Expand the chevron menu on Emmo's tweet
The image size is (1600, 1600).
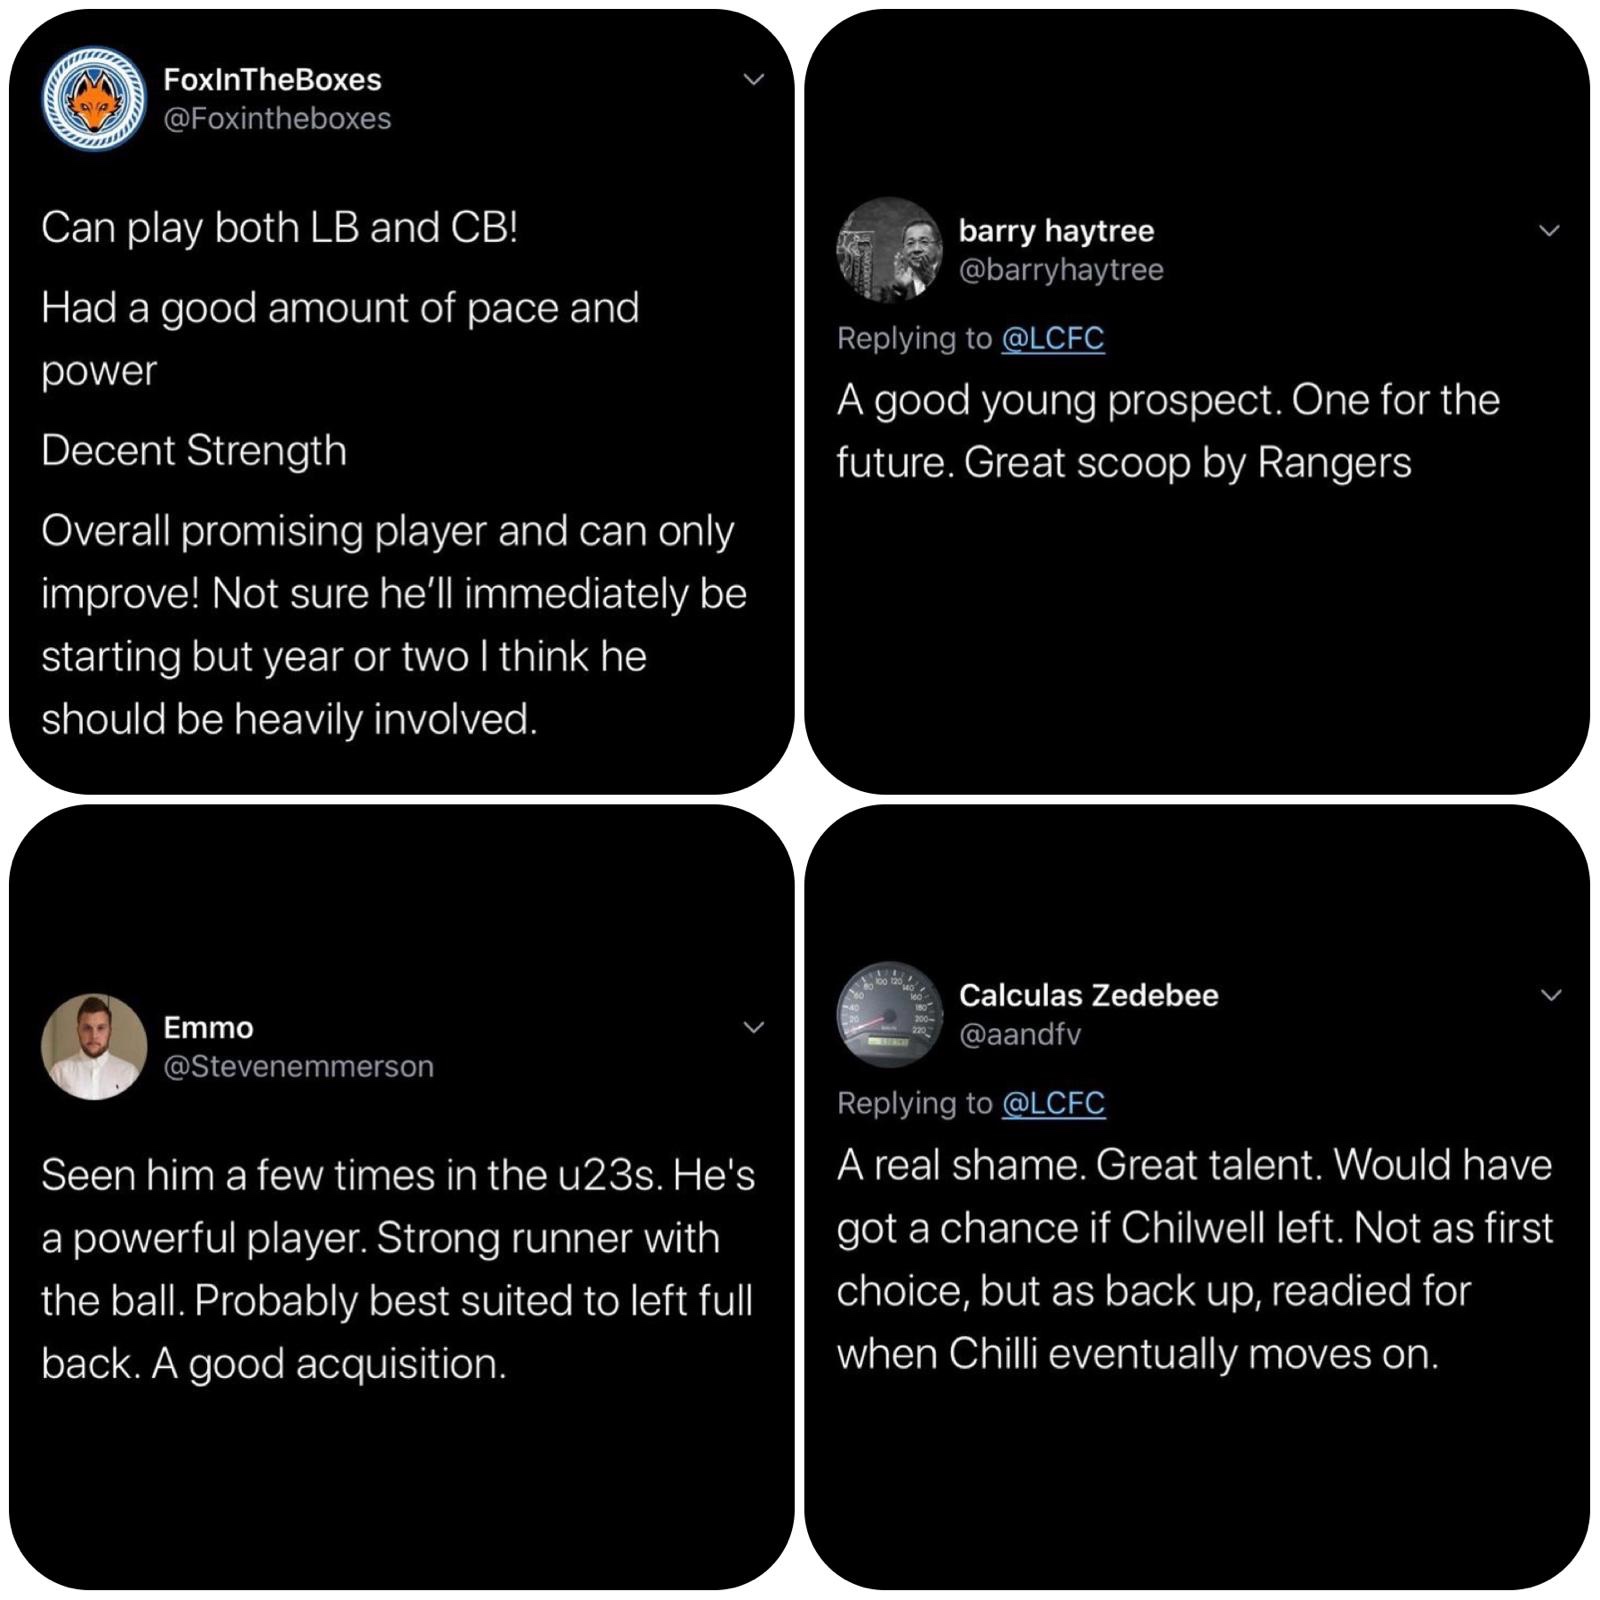point(755,1027)
